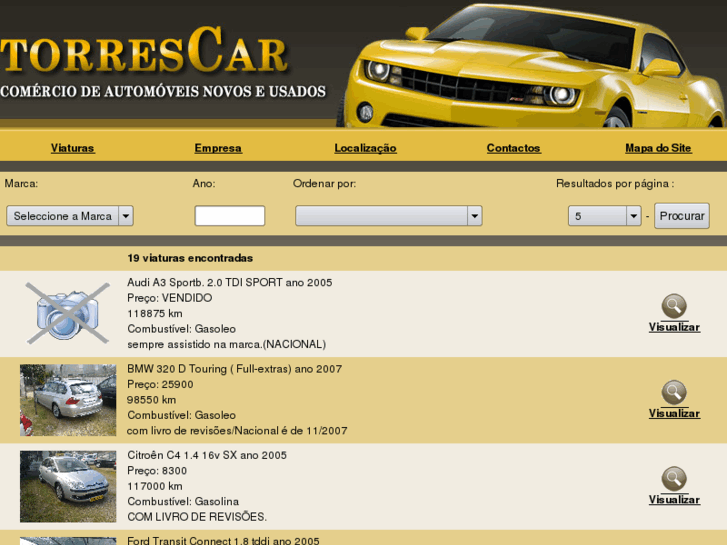Click the '98550 km' mileage text
Viewport: 727px width, 545px height.
(152, 400)
